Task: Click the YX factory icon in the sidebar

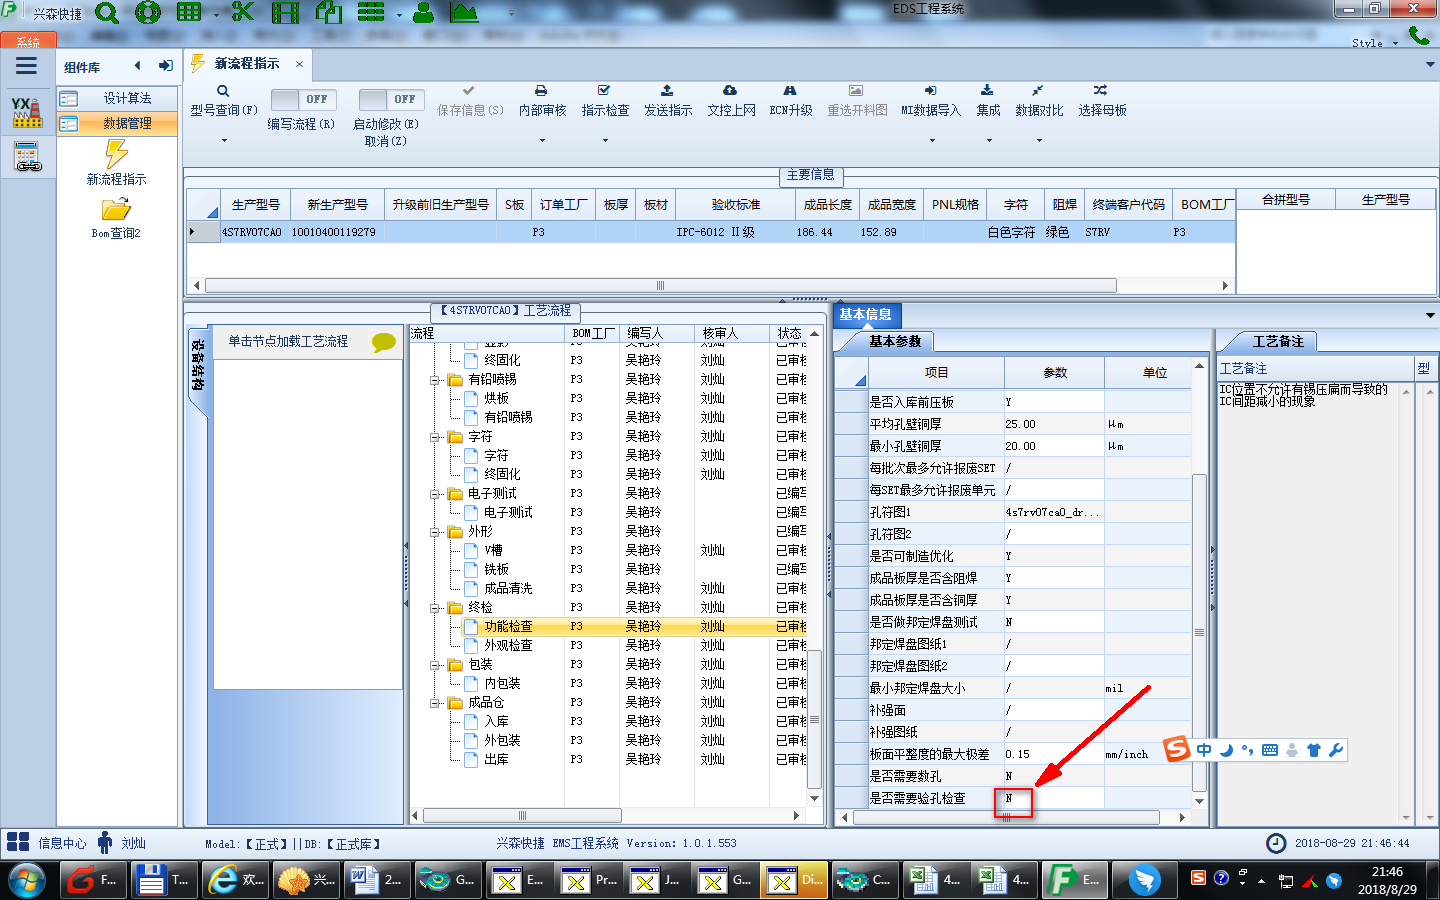Action: click(27, 112)
